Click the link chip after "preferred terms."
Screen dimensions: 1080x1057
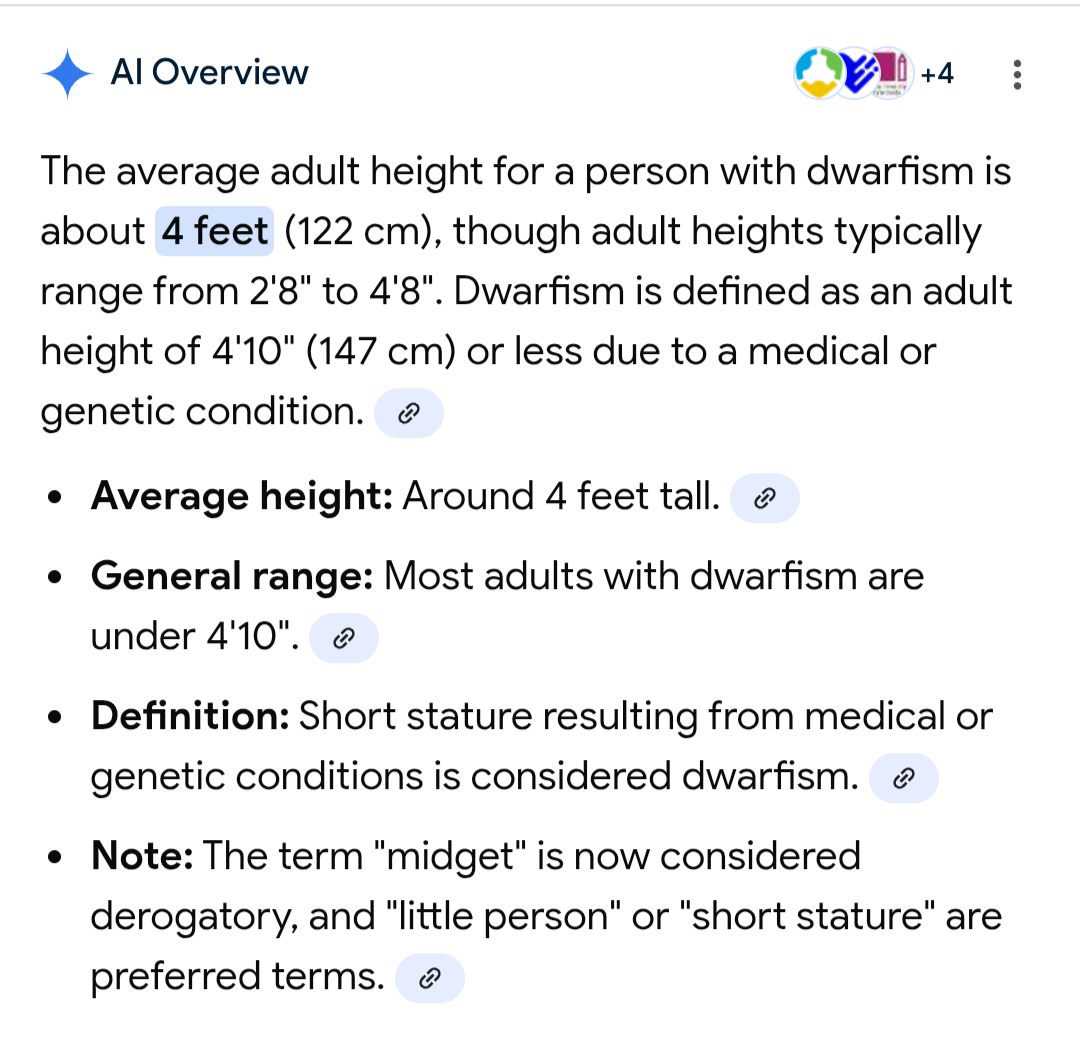click(430, 978)
